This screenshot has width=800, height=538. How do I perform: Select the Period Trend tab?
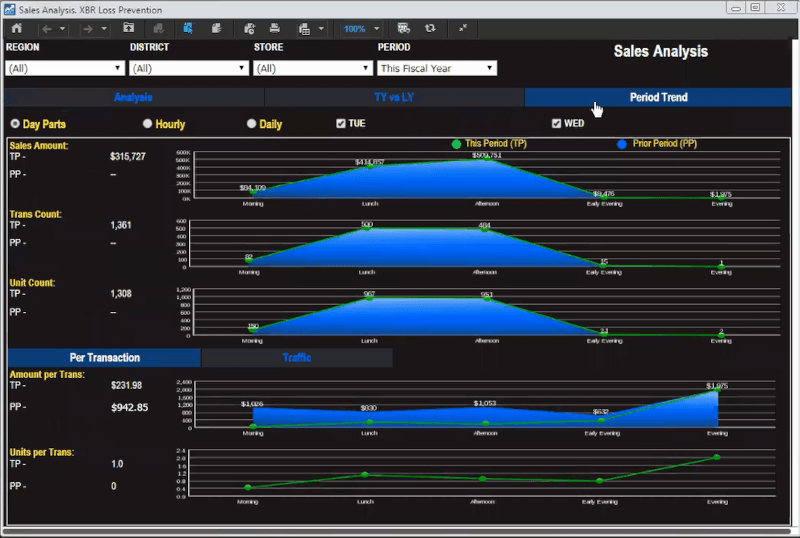coord(658,97)
